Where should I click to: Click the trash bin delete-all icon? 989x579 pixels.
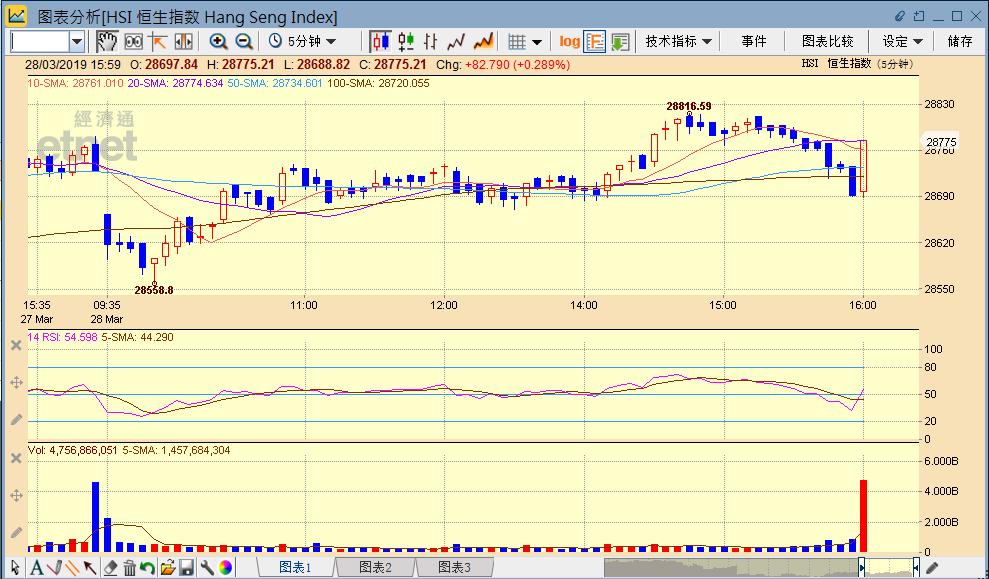click(x=129, y=567)
